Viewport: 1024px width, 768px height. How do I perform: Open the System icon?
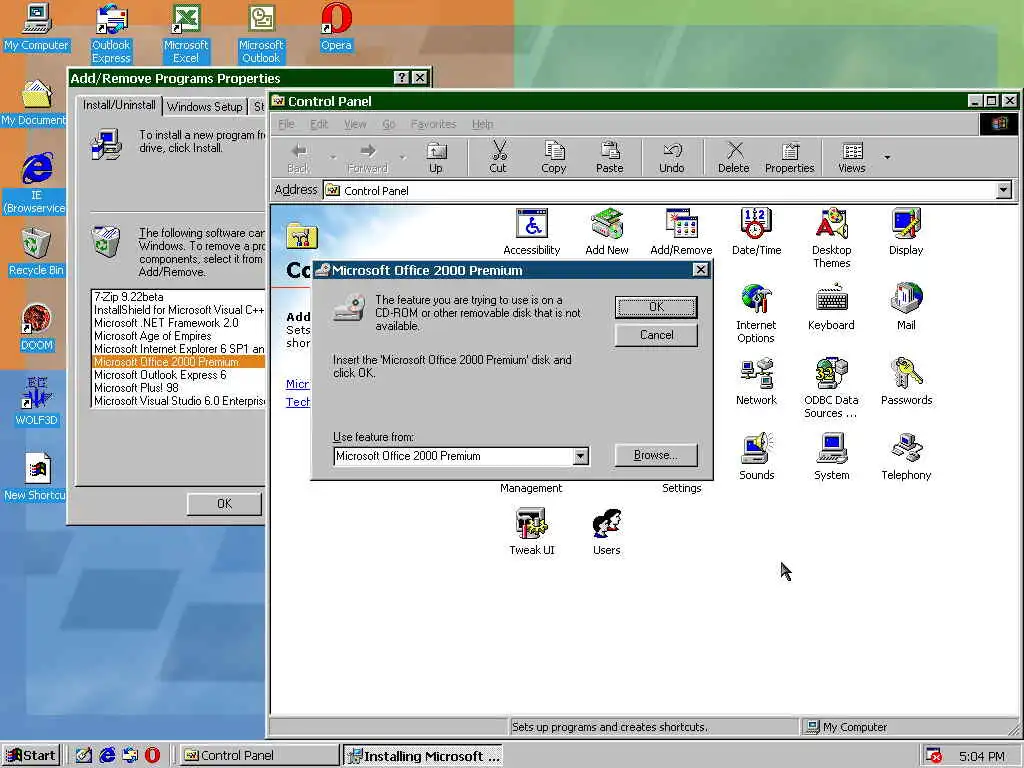coord(831,457)
